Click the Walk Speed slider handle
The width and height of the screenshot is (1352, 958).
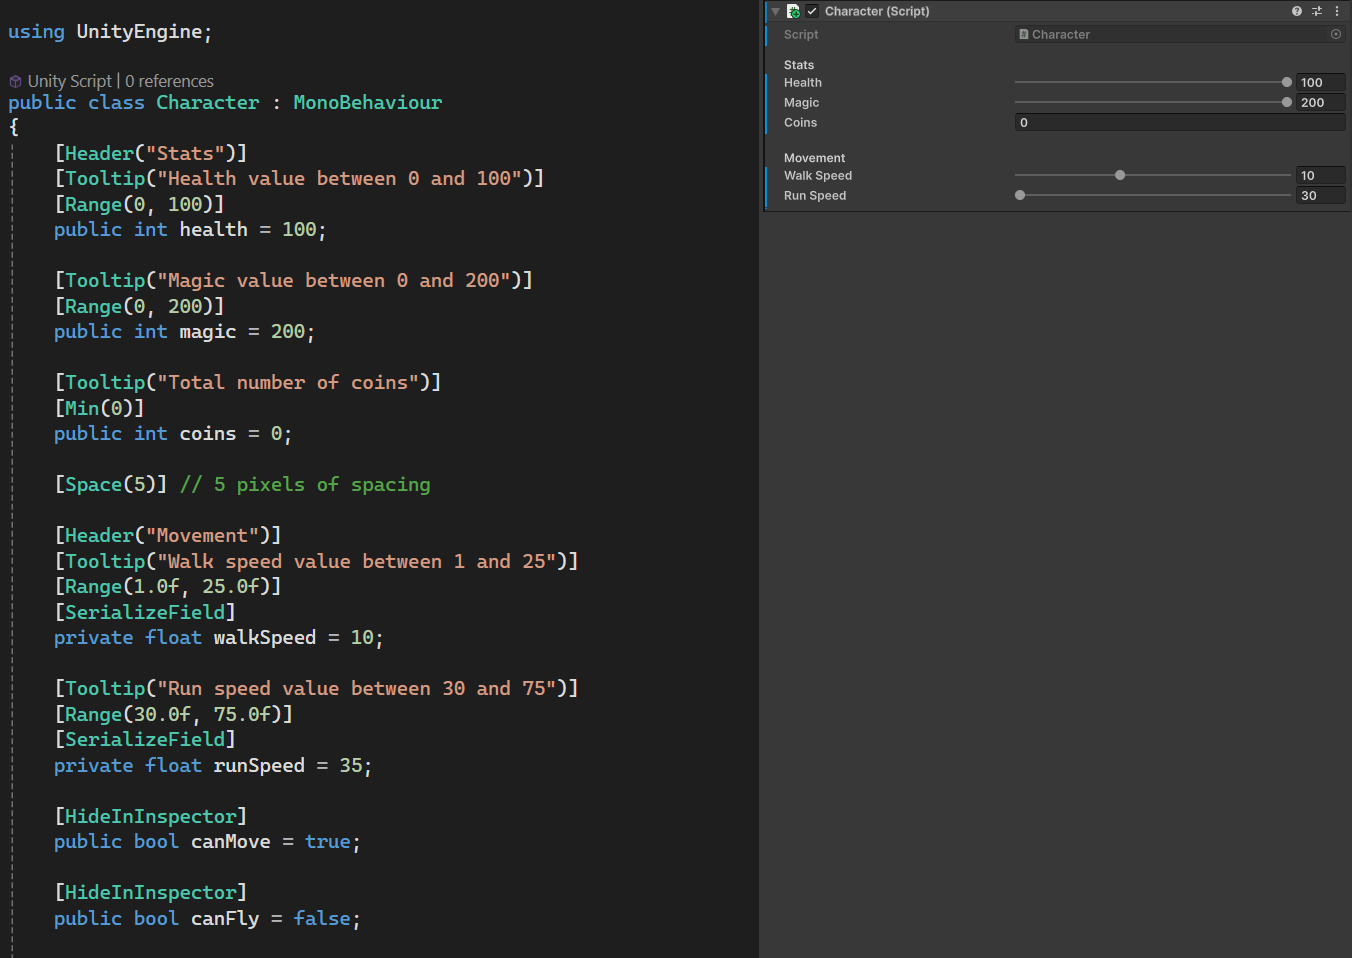click(x=1120, y=175)
